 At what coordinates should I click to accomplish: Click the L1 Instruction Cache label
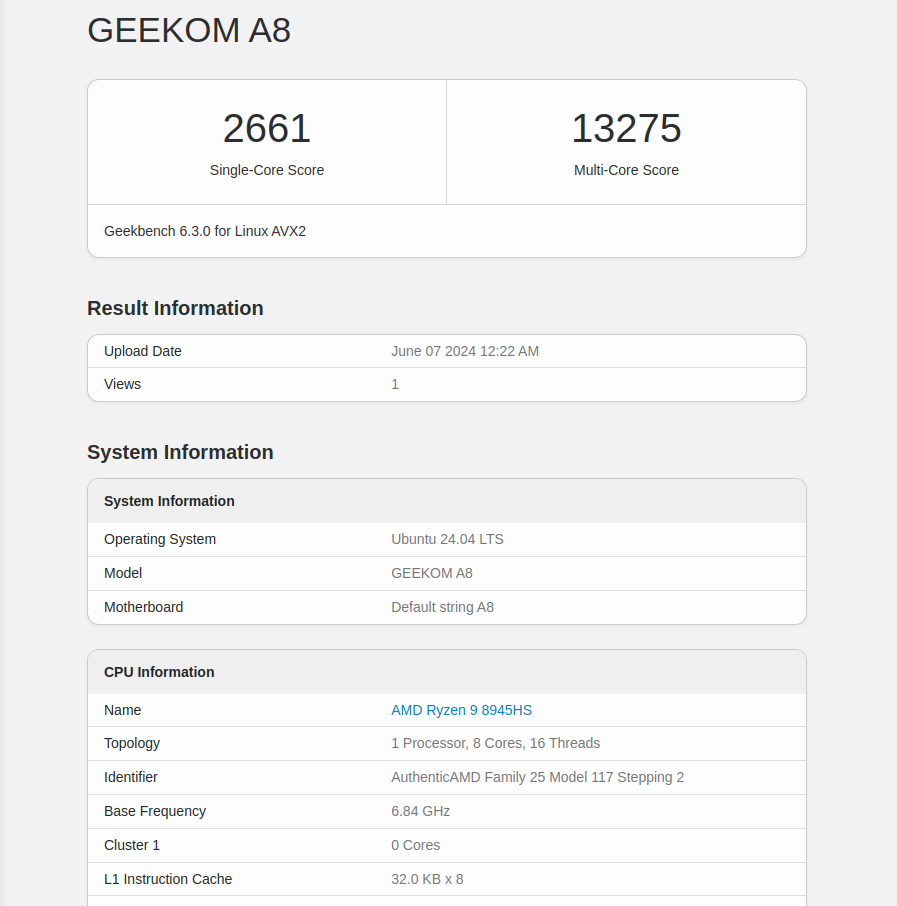[x=168, y=879]
